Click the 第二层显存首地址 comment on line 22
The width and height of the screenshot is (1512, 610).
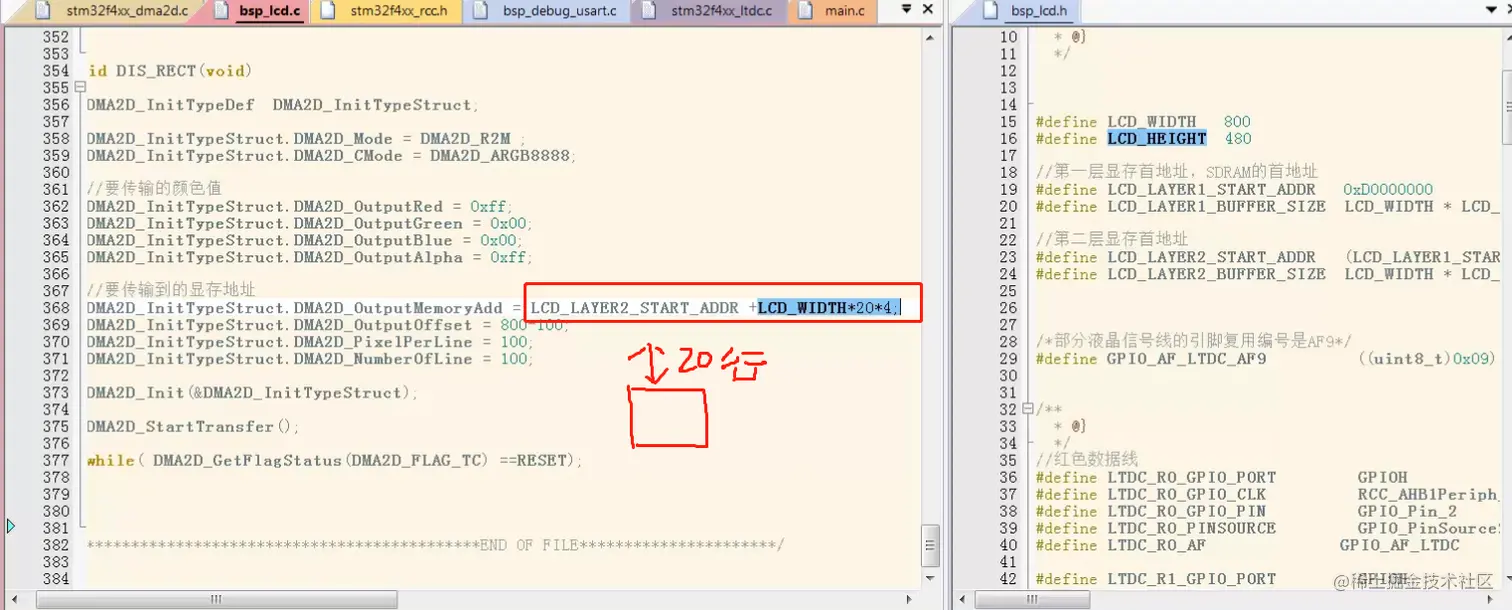[x=1112, y=239]
